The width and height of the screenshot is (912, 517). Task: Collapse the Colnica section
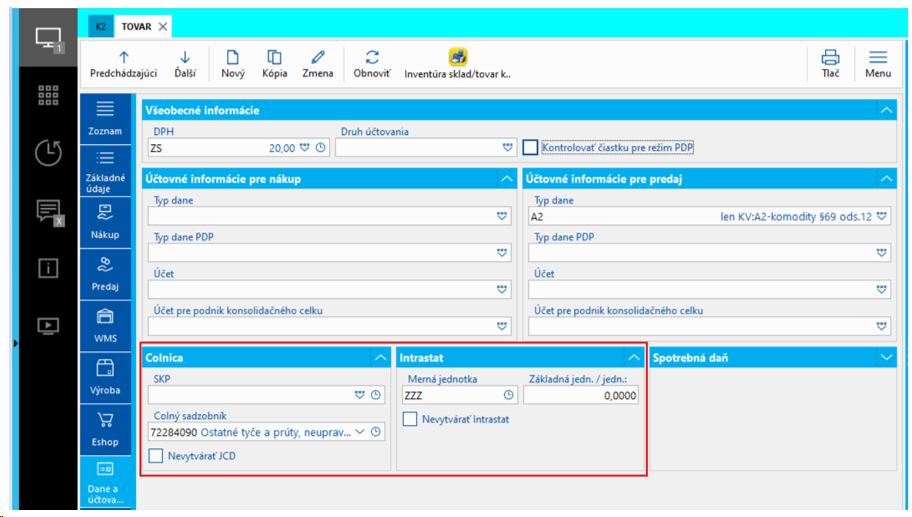tap(380, 358)
